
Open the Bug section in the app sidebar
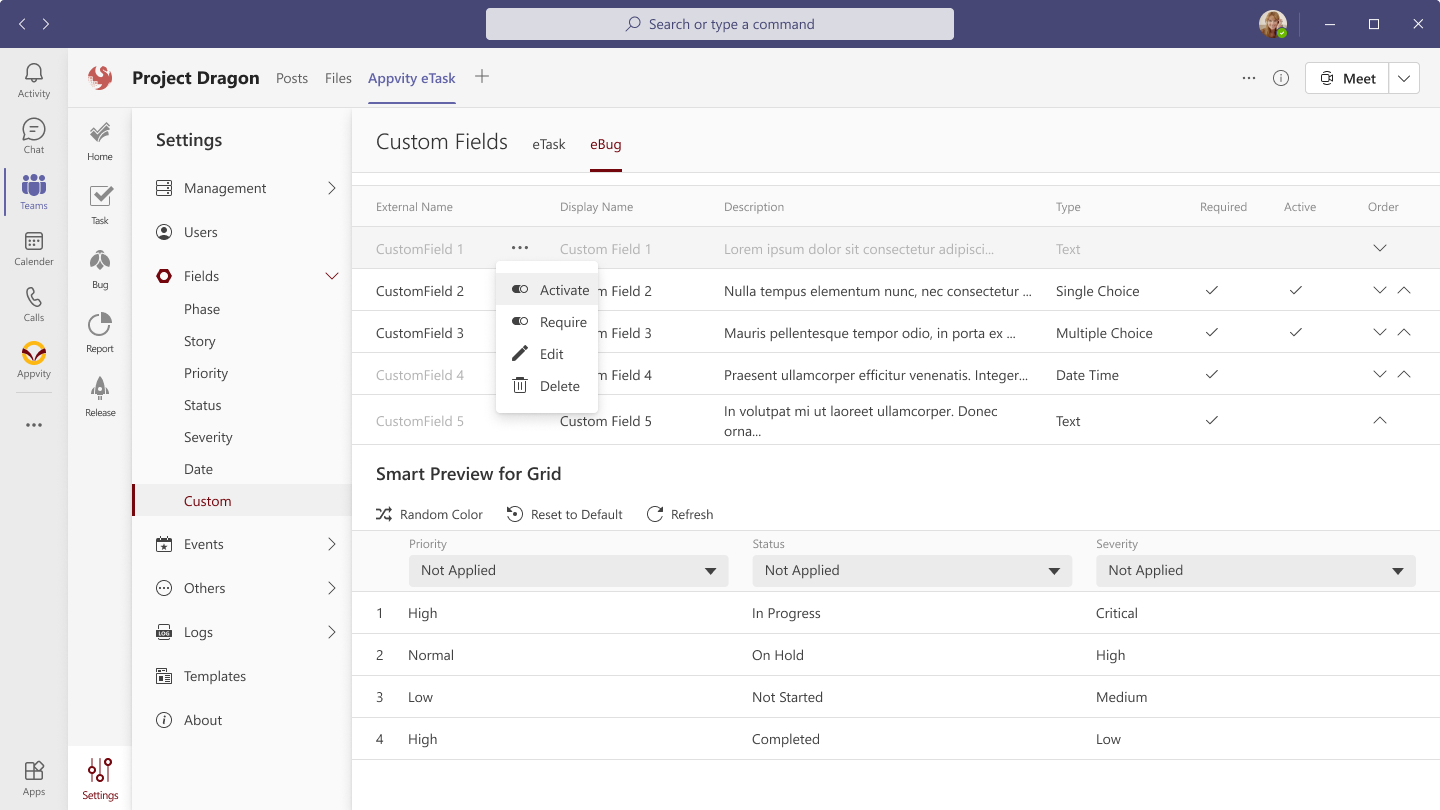[x=99, y=265]
